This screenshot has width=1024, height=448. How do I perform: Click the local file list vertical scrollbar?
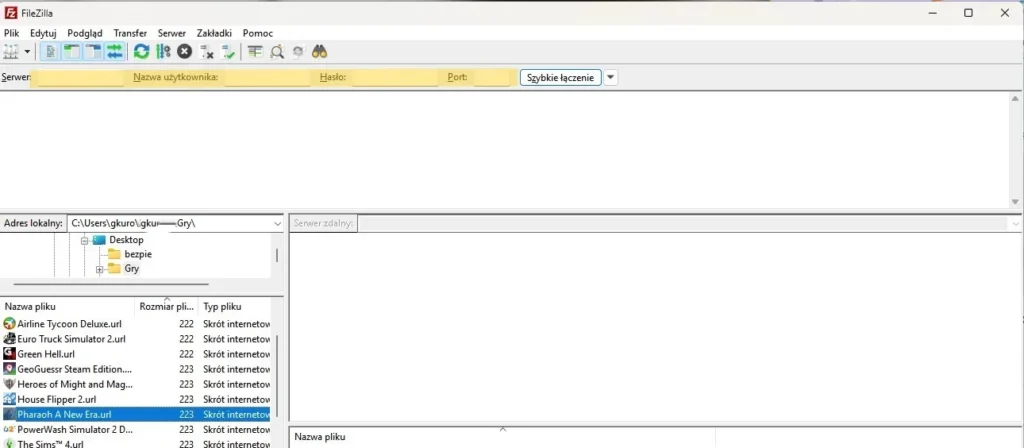pos(276,377)
